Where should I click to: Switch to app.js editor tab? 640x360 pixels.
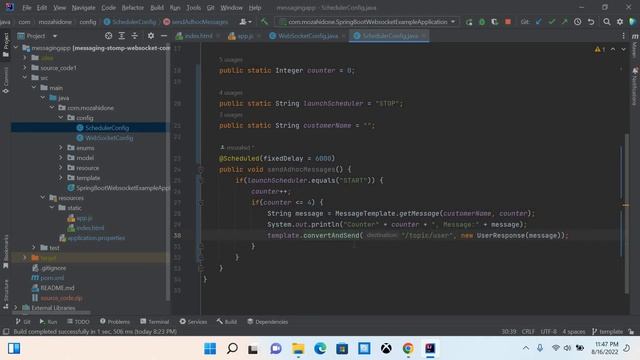click(245, 36)
